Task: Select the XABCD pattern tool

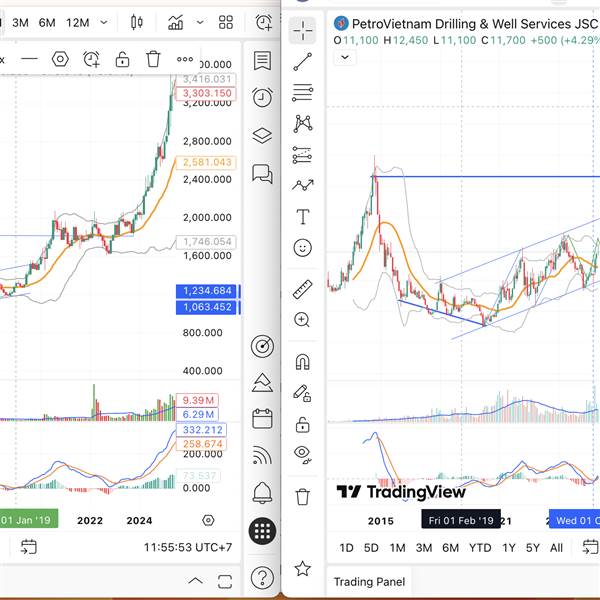Action: 302,124
